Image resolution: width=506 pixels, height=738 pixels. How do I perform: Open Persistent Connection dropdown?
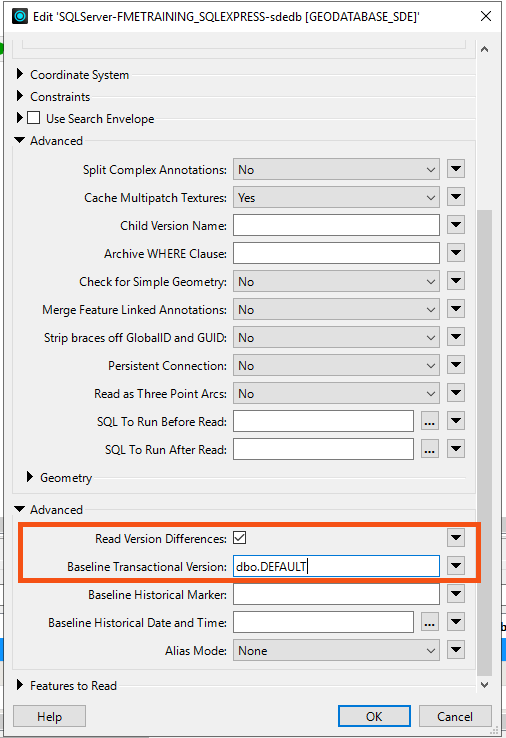(x=336, y=366)
